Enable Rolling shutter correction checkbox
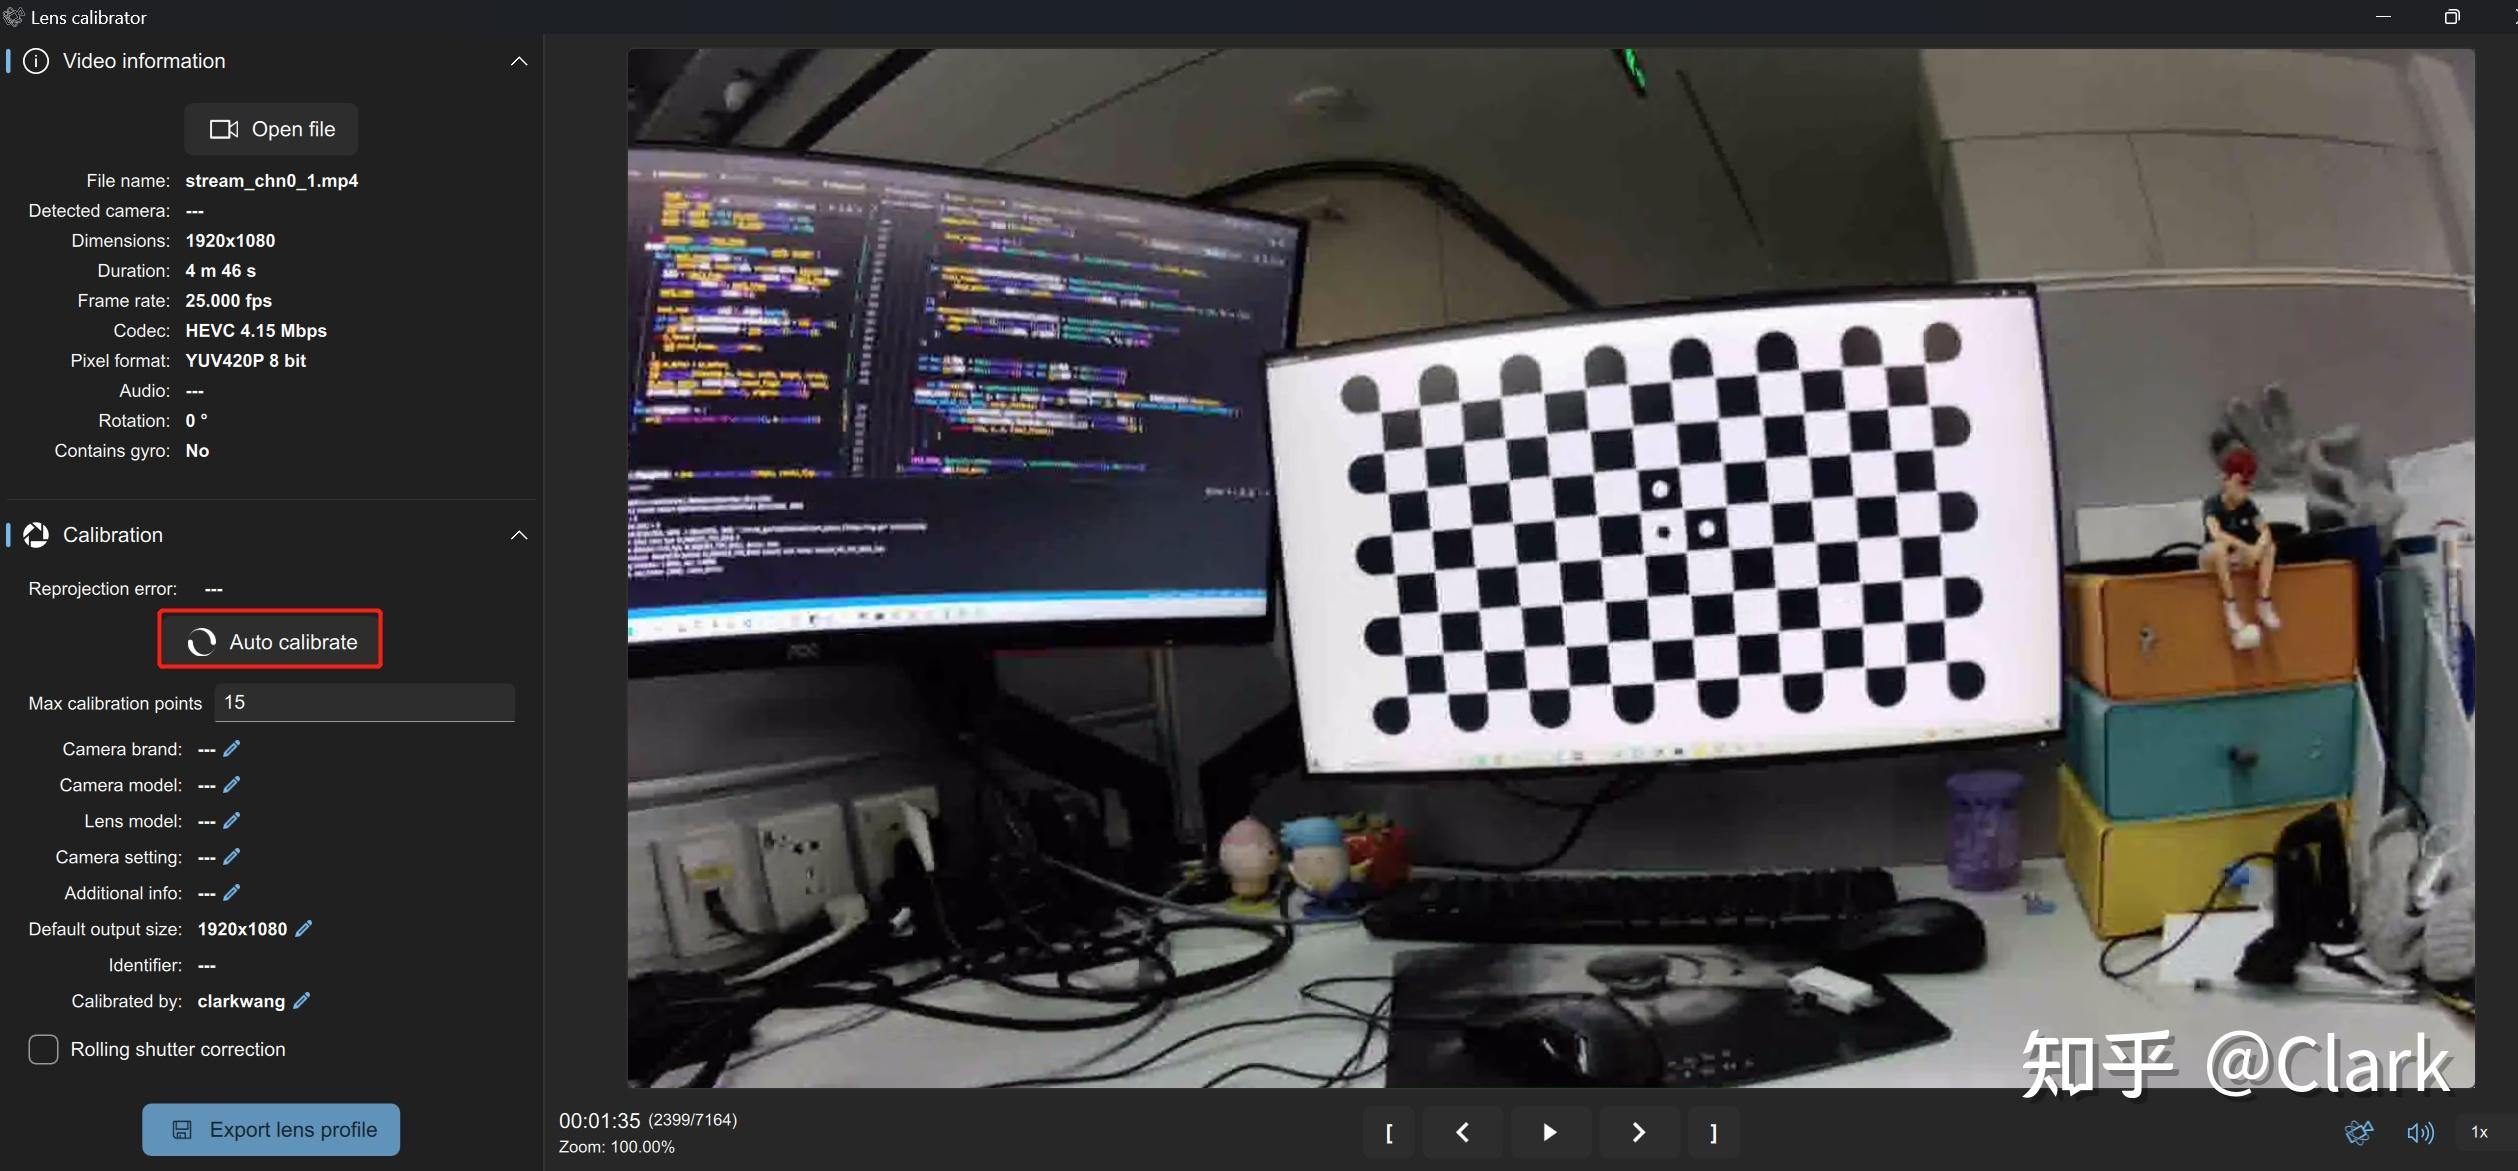 tap(43, 1049)
